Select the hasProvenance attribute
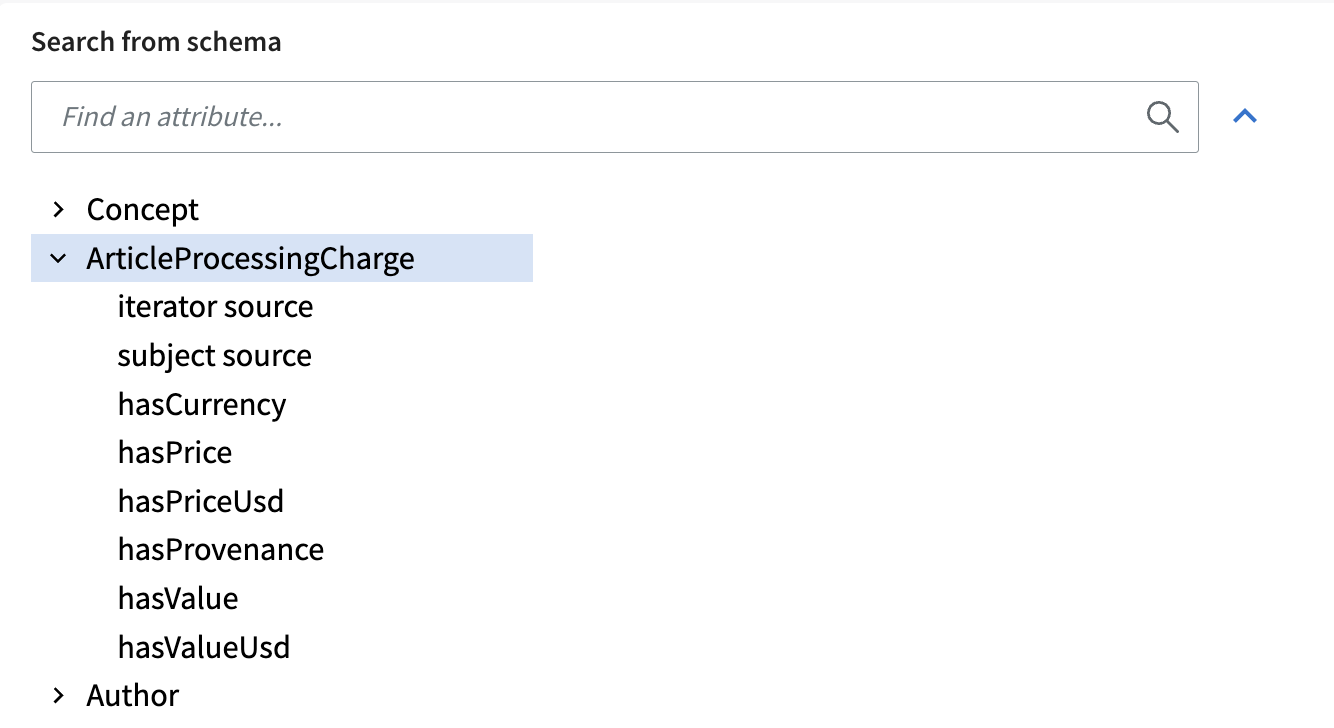 [x=221, y=550]
